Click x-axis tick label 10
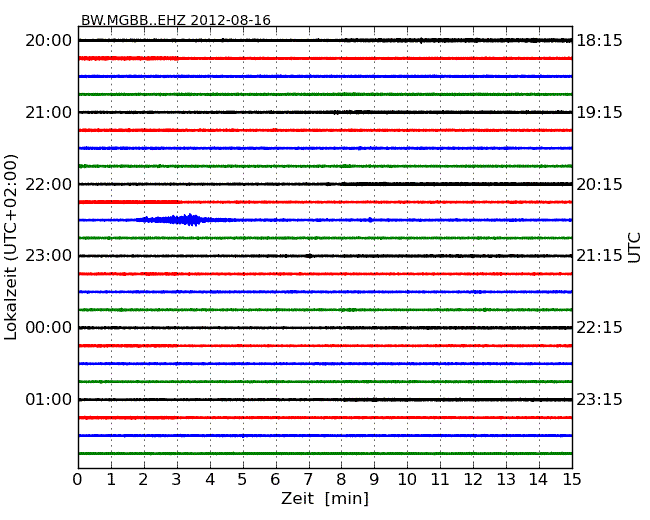650x520 pixels. 407,479
